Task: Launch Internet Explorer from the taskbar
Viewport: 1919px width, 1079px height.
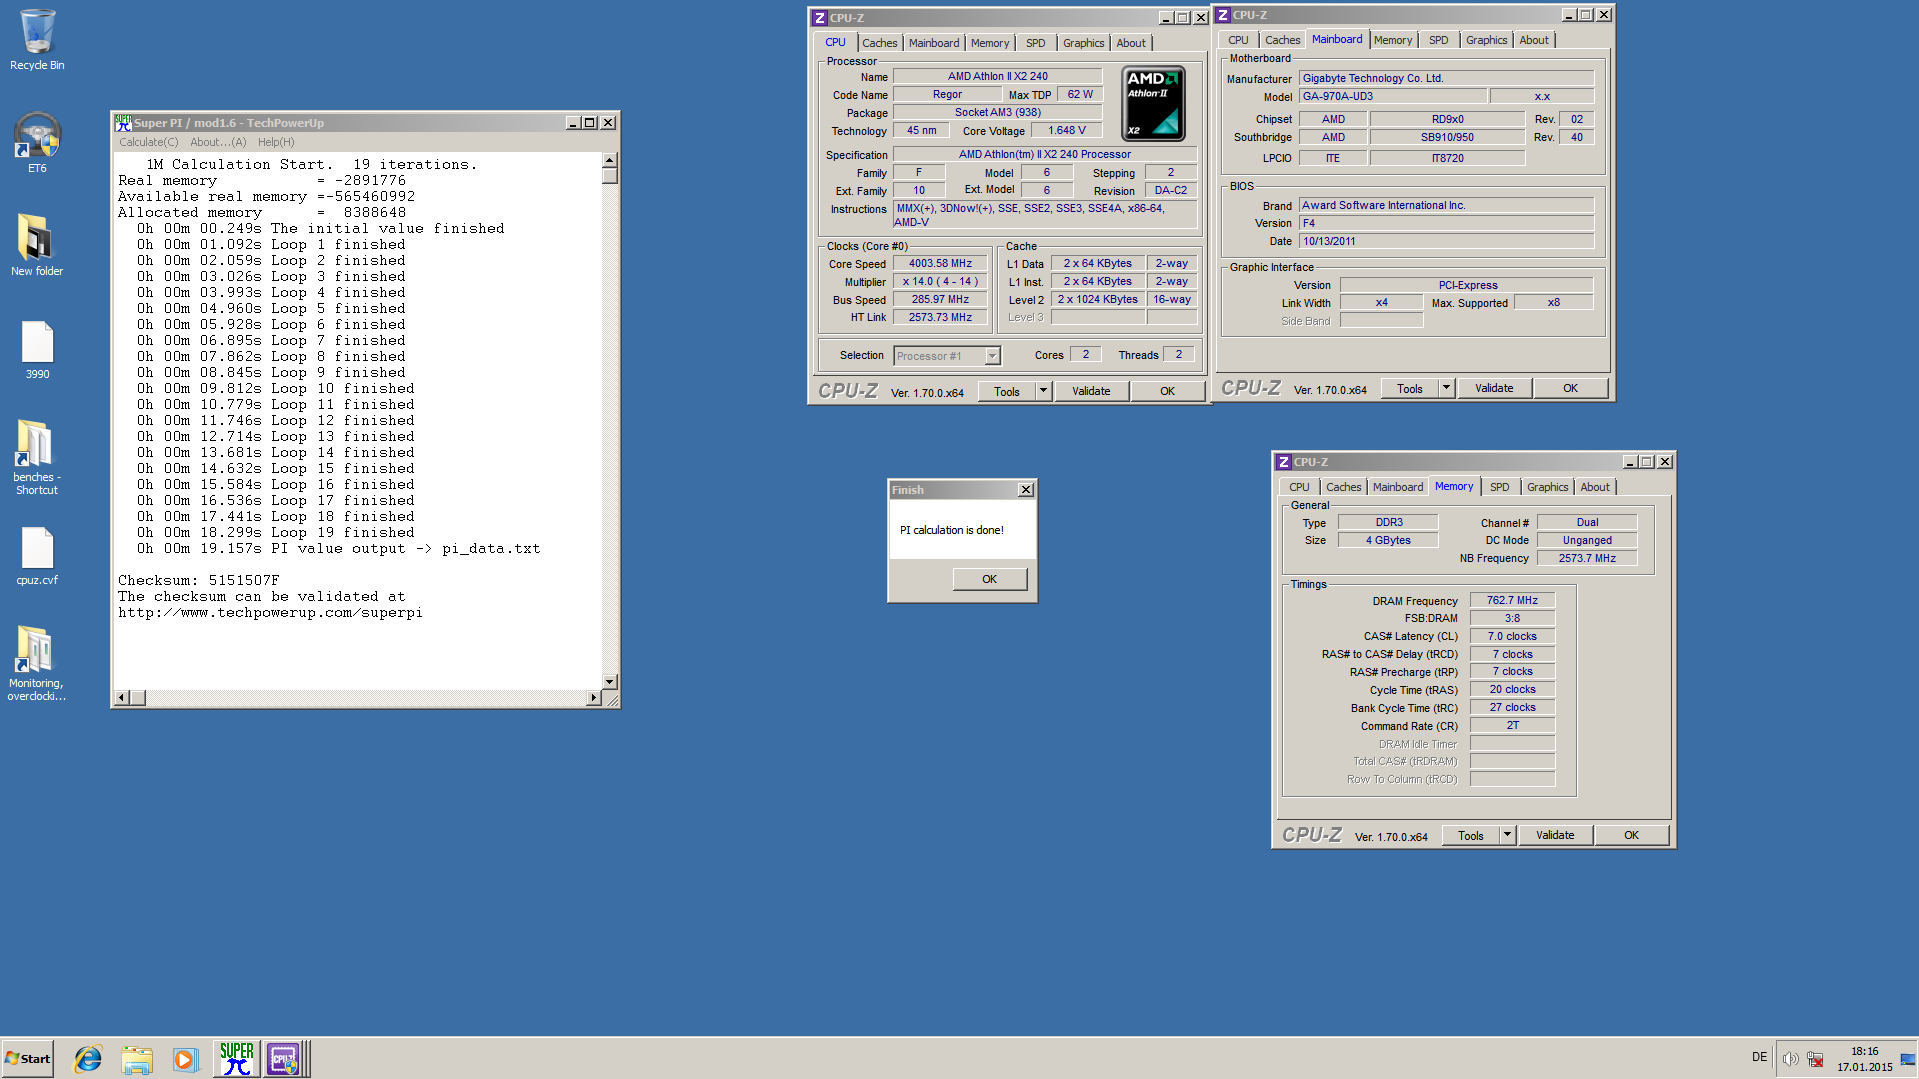Action: 88,1058
